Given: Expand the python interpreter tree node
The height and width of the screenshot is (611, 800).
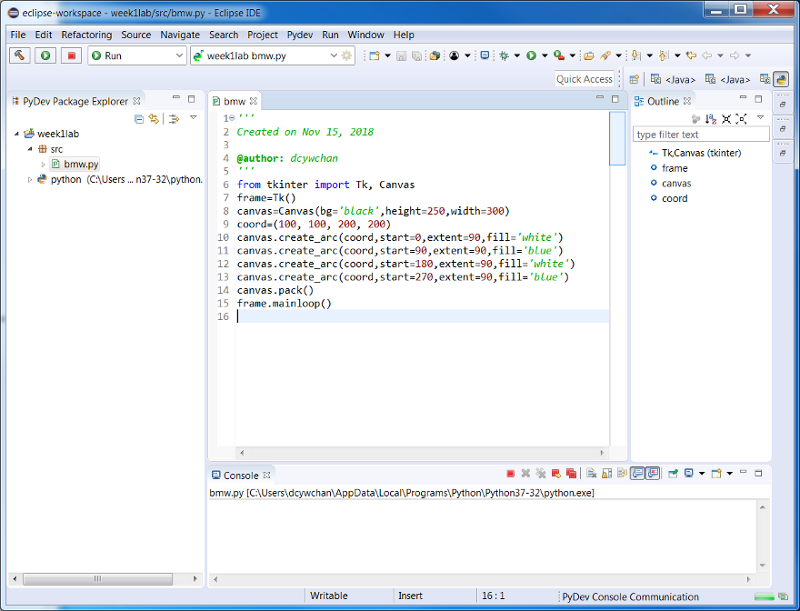Looking at the screenshot, I should point(30,180).
